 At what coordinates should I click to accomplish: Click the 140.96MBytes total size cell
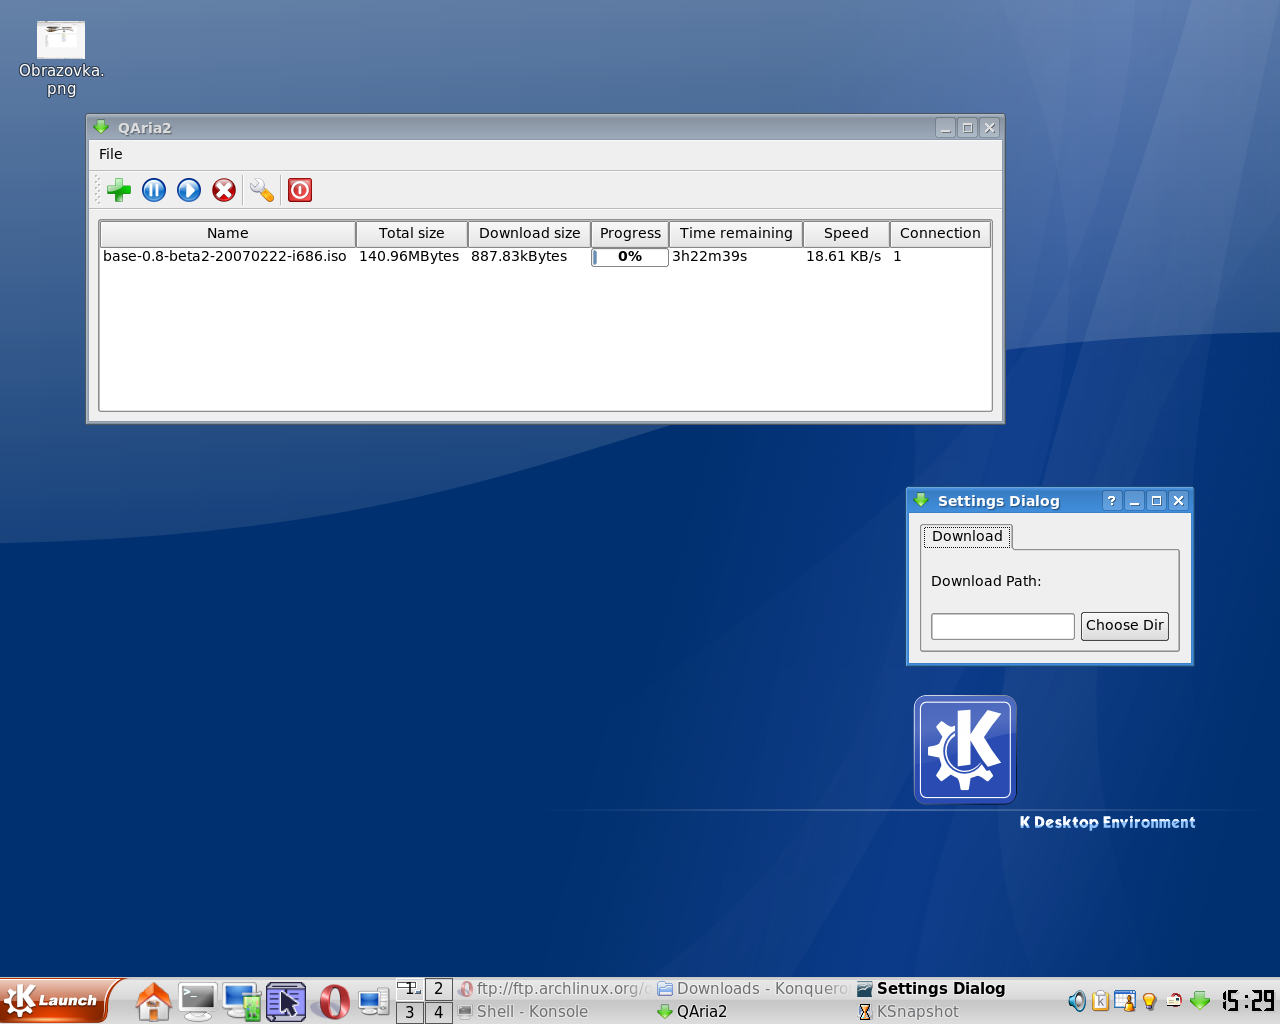click(409, 257)
